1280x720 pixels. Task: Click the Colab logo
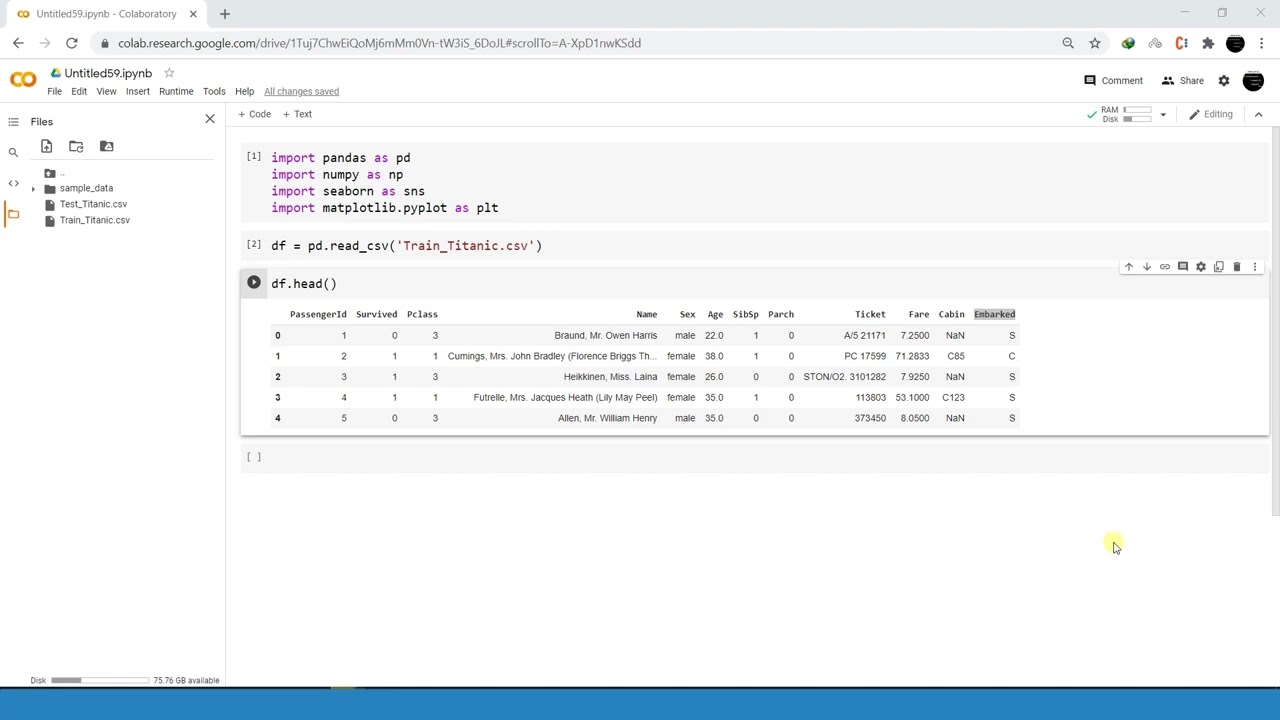pos(23,80)
